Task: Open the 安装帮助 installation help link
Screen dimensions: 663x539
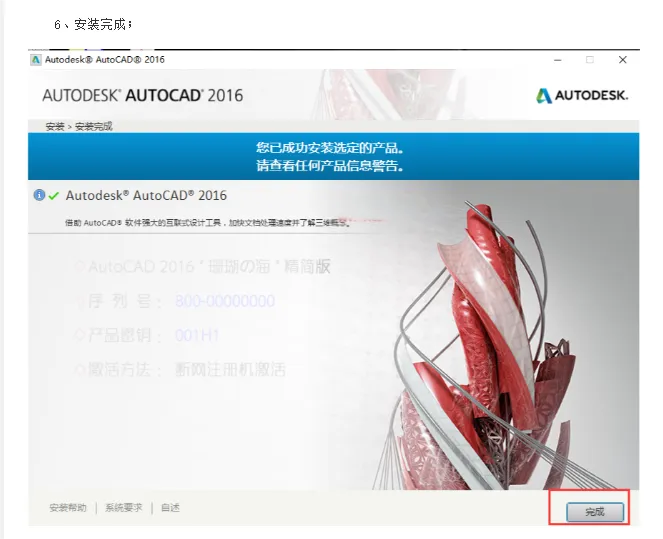Action: coord(68,507)
